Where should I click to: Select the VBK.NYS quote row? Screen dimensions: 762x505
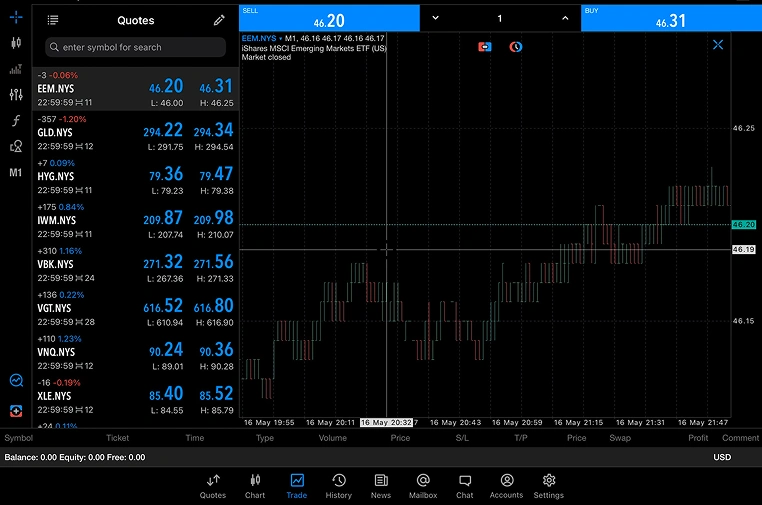tap(136, 264)
